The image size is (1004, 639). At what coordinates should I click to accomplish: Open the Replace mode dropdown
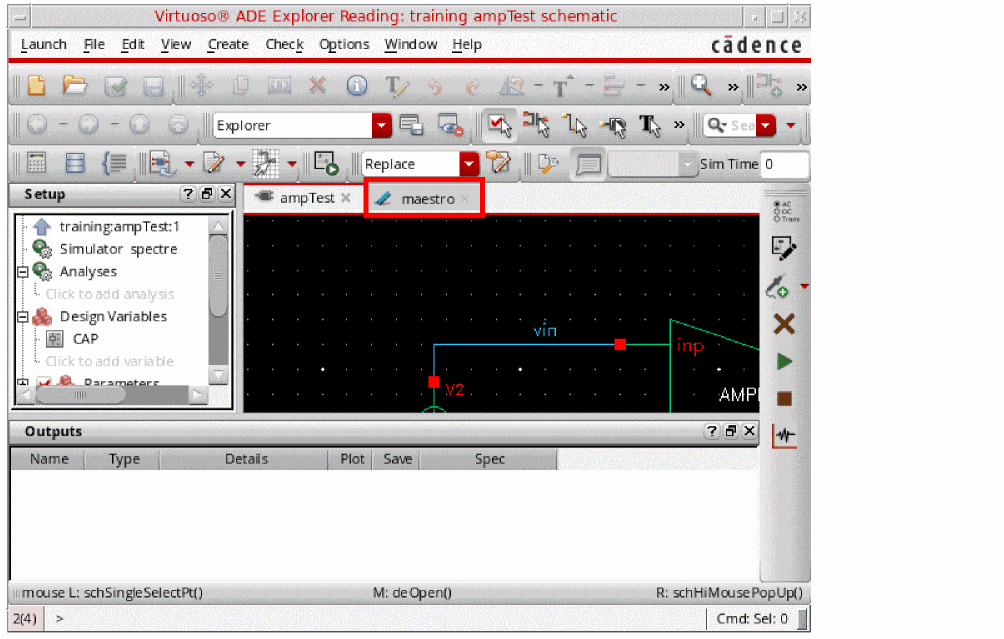click(x=469, y=164)
